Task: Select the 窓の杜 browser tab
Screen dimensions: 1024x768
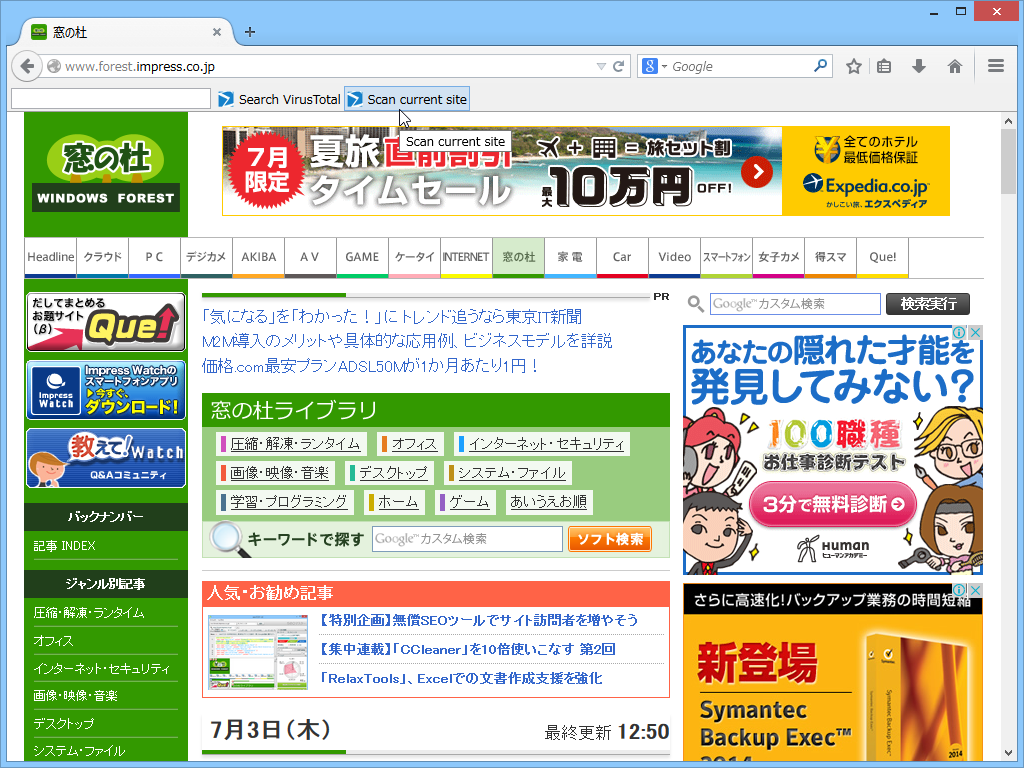Action: [127, 32]
